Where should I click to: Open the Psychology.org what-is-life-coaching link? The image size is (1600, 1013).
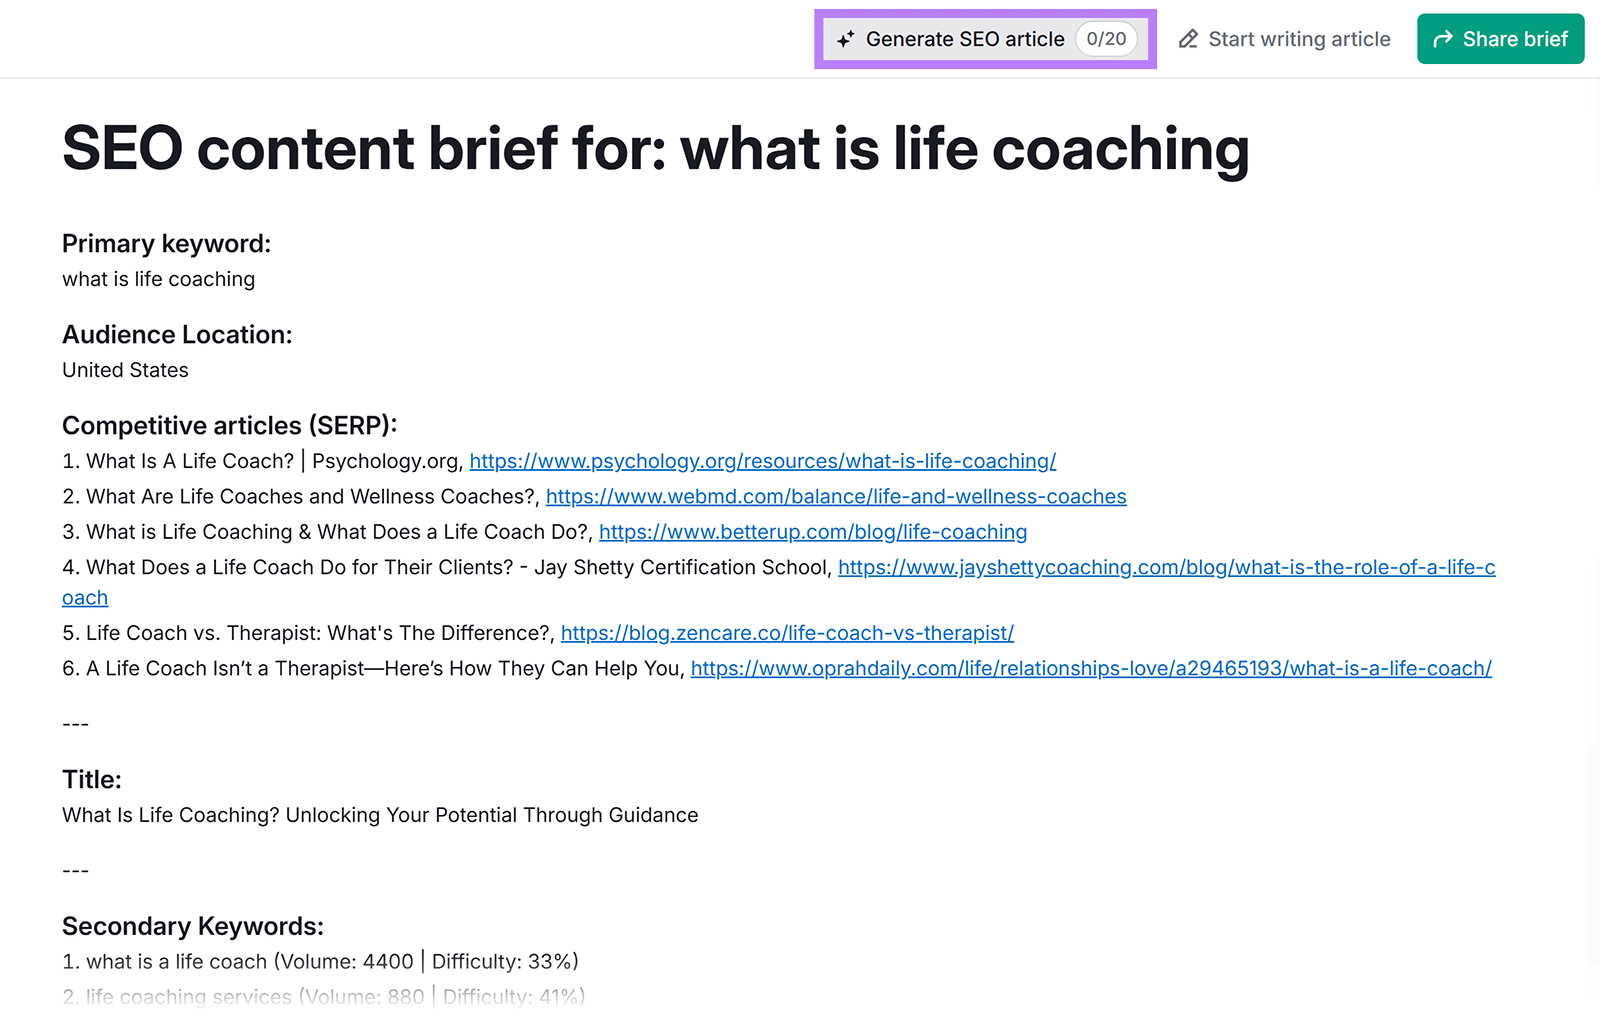(x=763, y=461)
